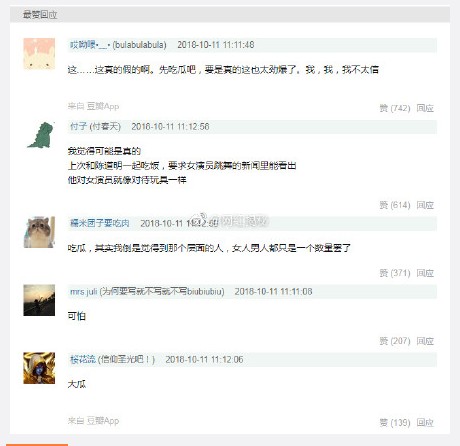Like the comment with 赞 (207)

[395, 341]
